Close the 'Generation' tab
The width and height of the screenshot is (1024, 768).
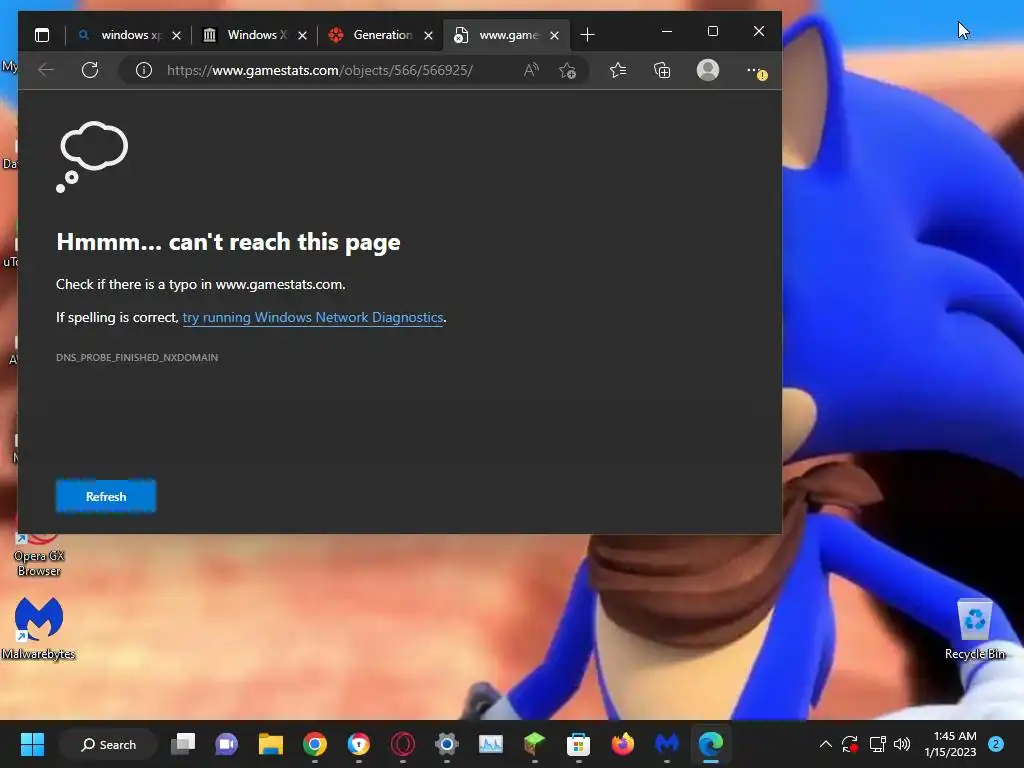click(x=428, y=35)
